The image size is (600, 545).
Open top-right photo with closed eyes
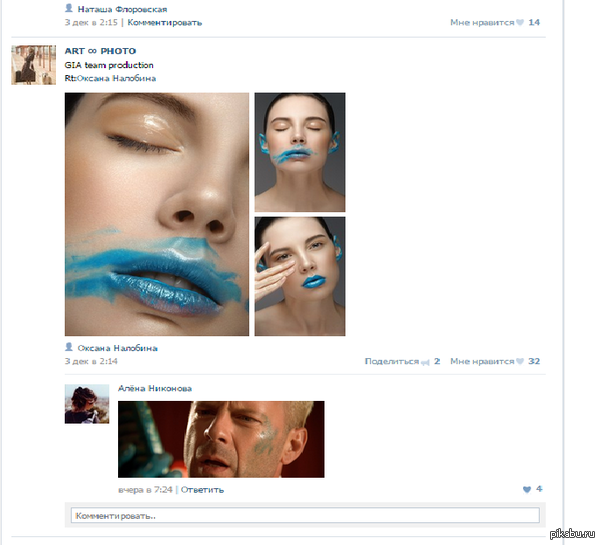point(300,152)
